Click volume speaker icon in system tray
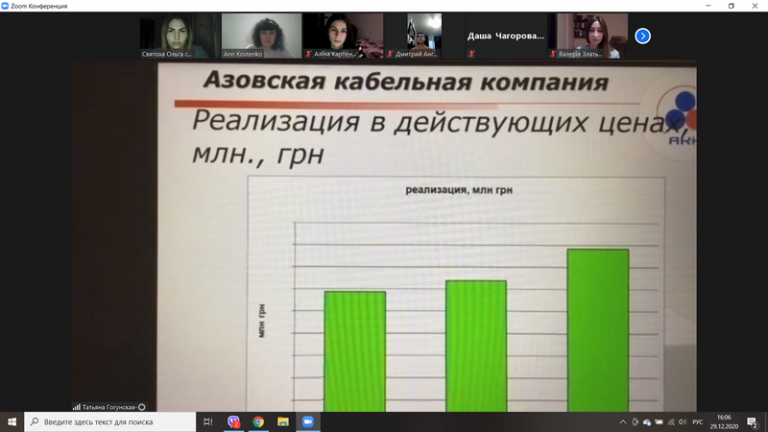Screen dimensions: 768x432 [x=683, y=422]
